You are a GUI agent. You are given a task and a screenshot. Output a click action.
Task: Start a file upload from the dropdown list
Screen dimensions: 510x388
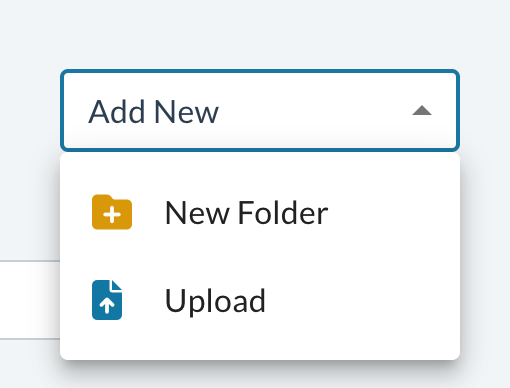(260, 300)
